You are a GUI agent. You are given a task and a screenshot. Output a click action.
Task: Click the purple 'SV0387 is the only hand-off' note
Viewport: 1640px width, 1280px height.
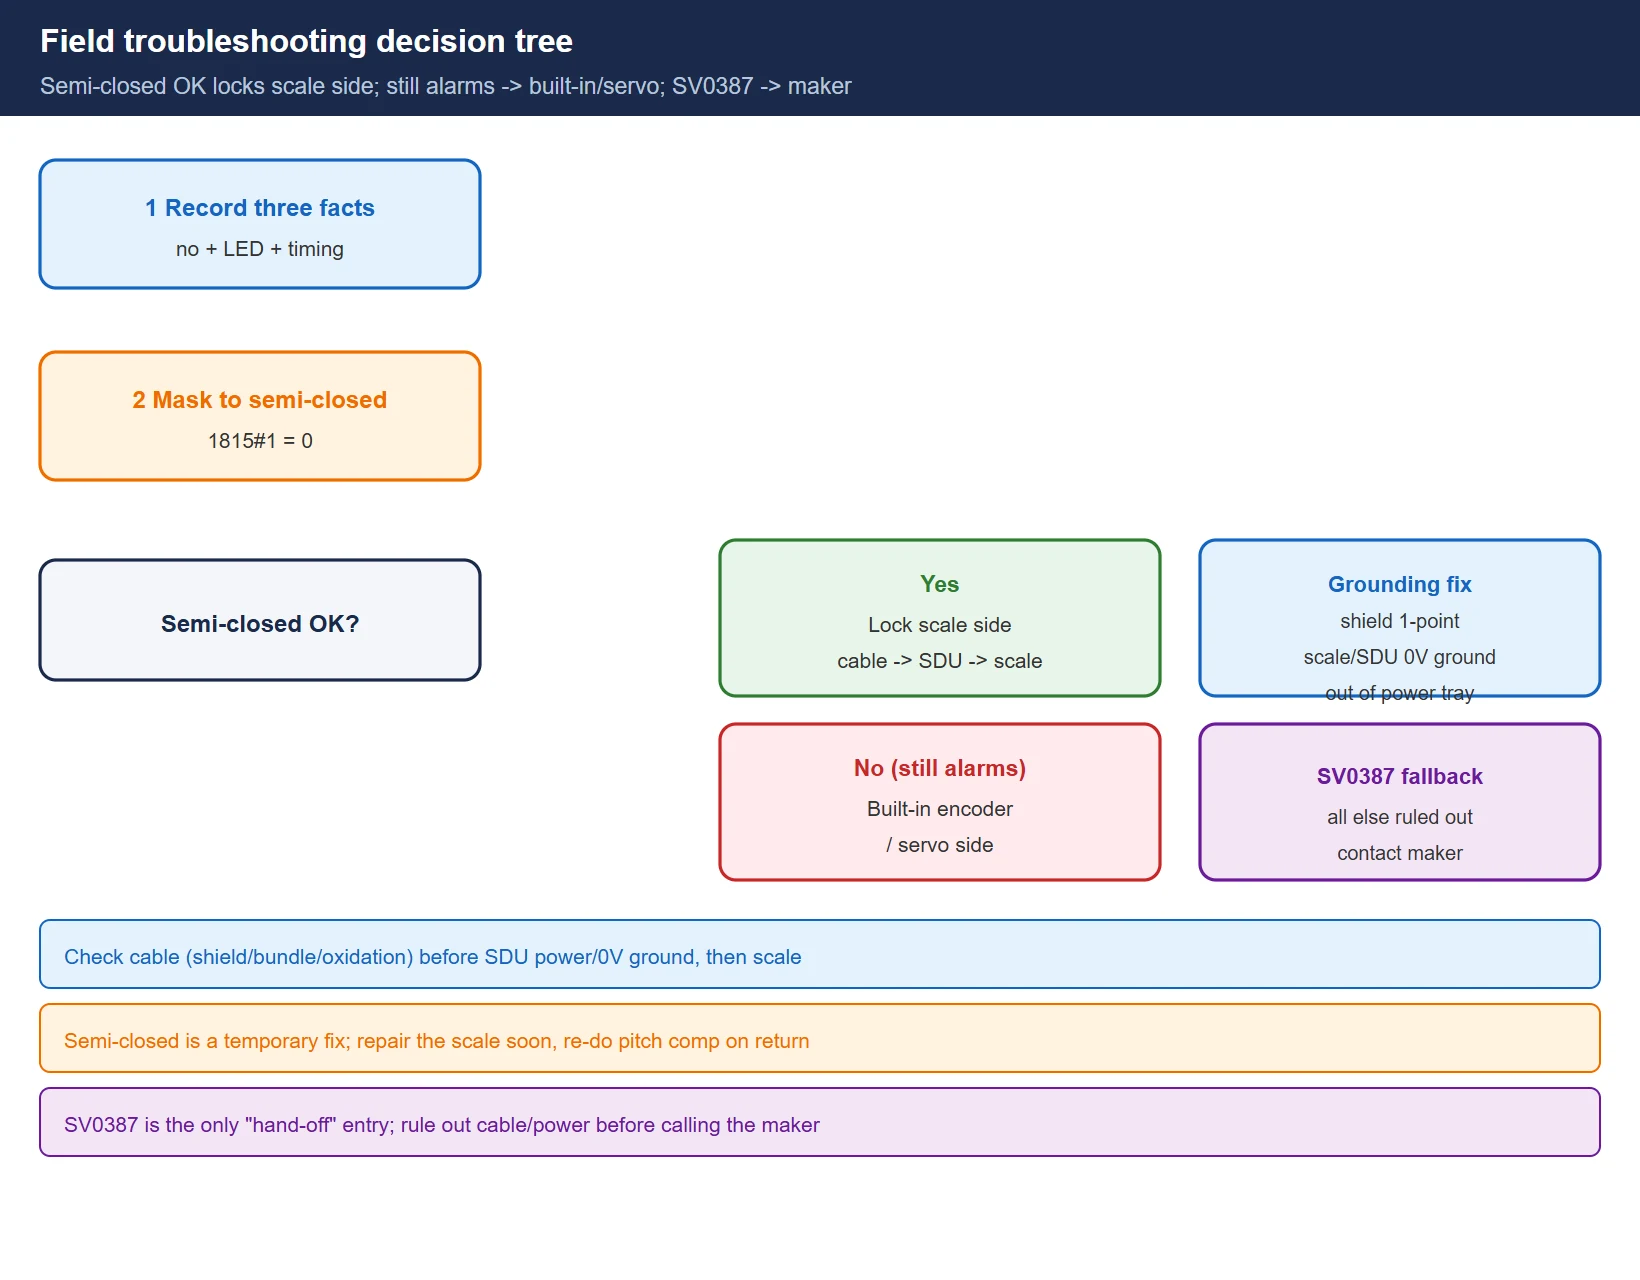(x=820, y=1122)
